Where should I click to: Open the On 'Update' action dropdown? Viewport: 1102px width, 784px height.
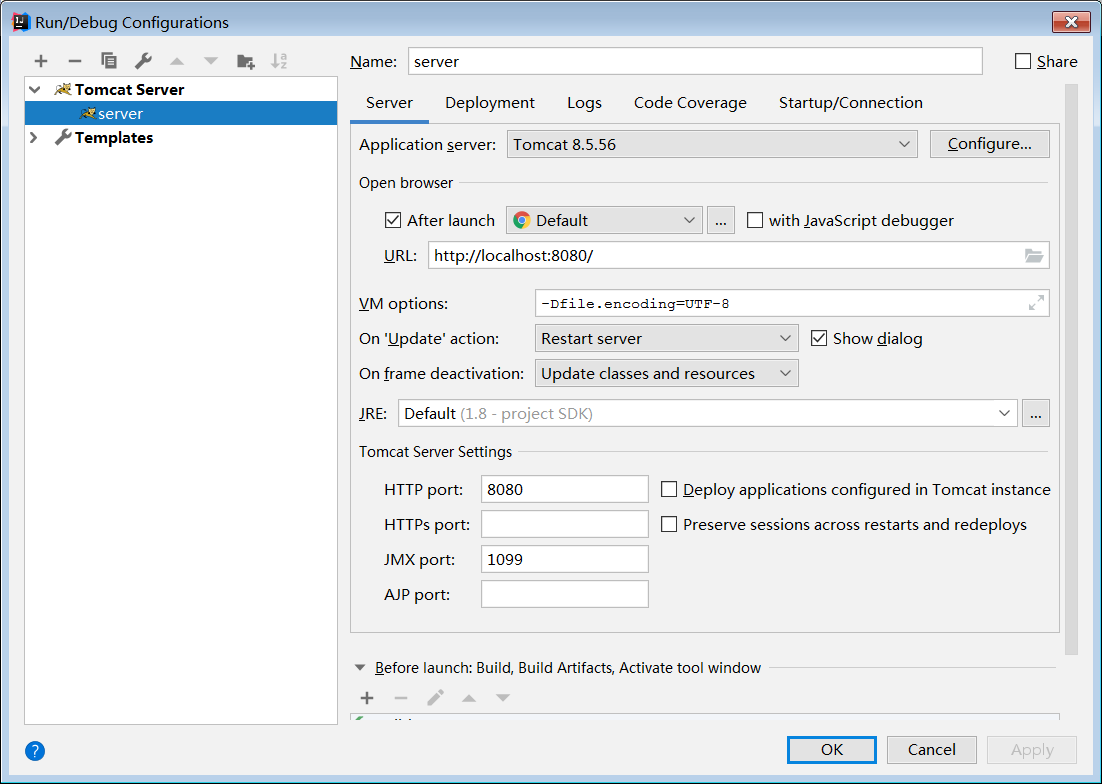click(x=666, y=338)
